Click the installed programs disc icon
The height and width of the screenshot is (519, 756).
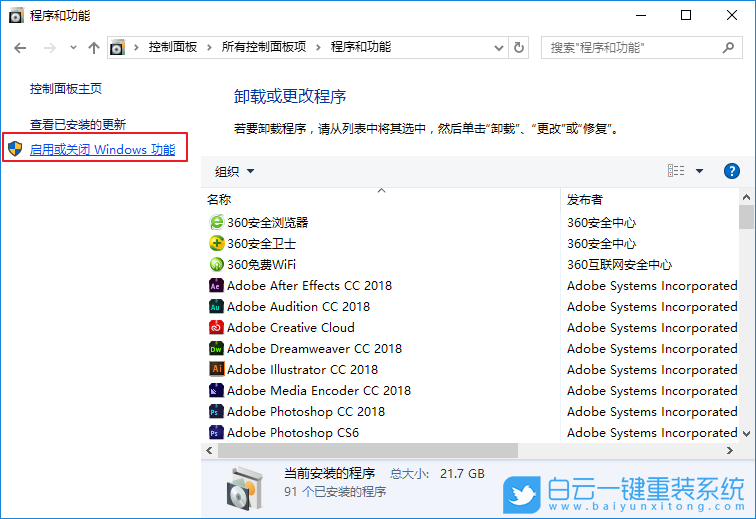tap(245, 489)
